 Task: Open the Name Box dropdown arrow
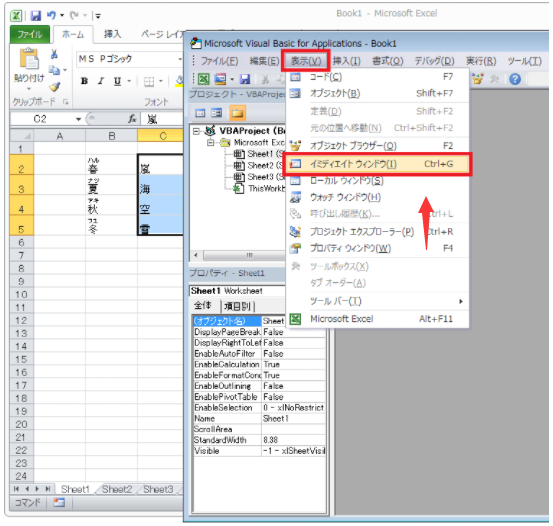tap(78, 119)
